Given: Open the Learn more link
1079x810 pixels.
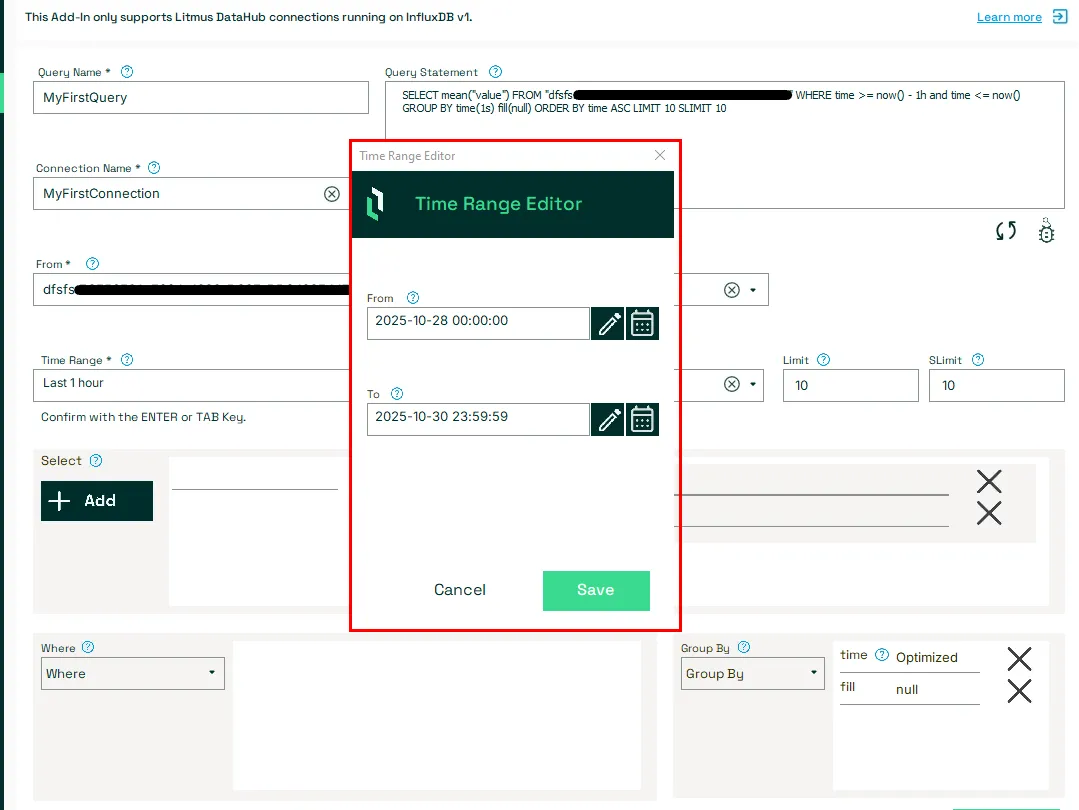Looking at the screenshot, I should tap(1009, 17).
